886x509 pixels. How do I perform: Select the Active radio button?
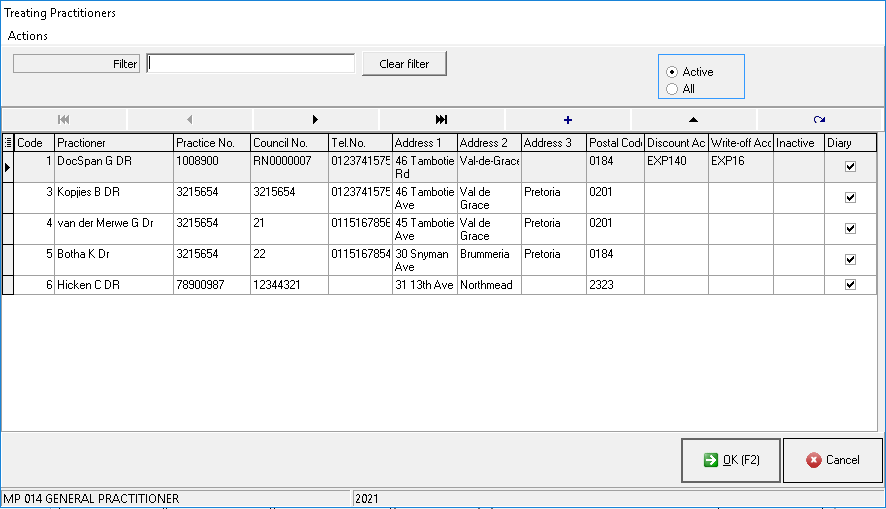tap(672, 72)
